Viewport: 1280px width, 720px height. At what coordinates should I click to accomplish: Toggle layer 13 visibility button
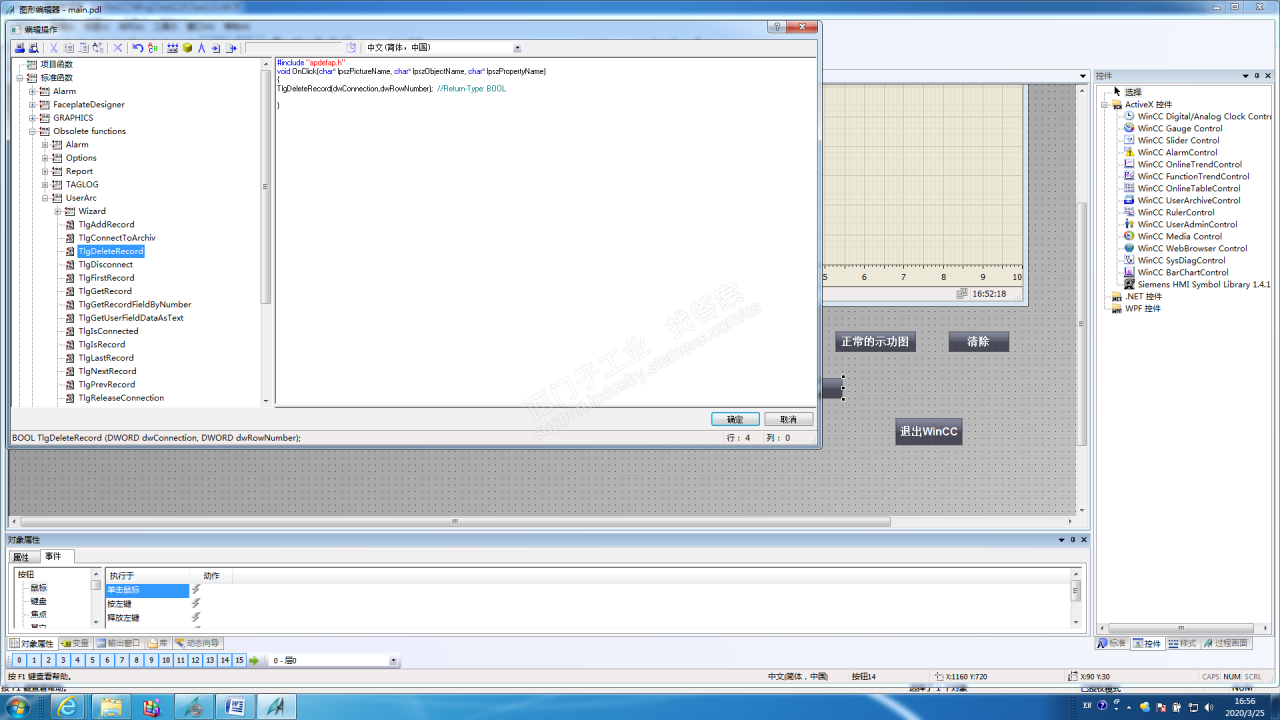coord(209,661)
